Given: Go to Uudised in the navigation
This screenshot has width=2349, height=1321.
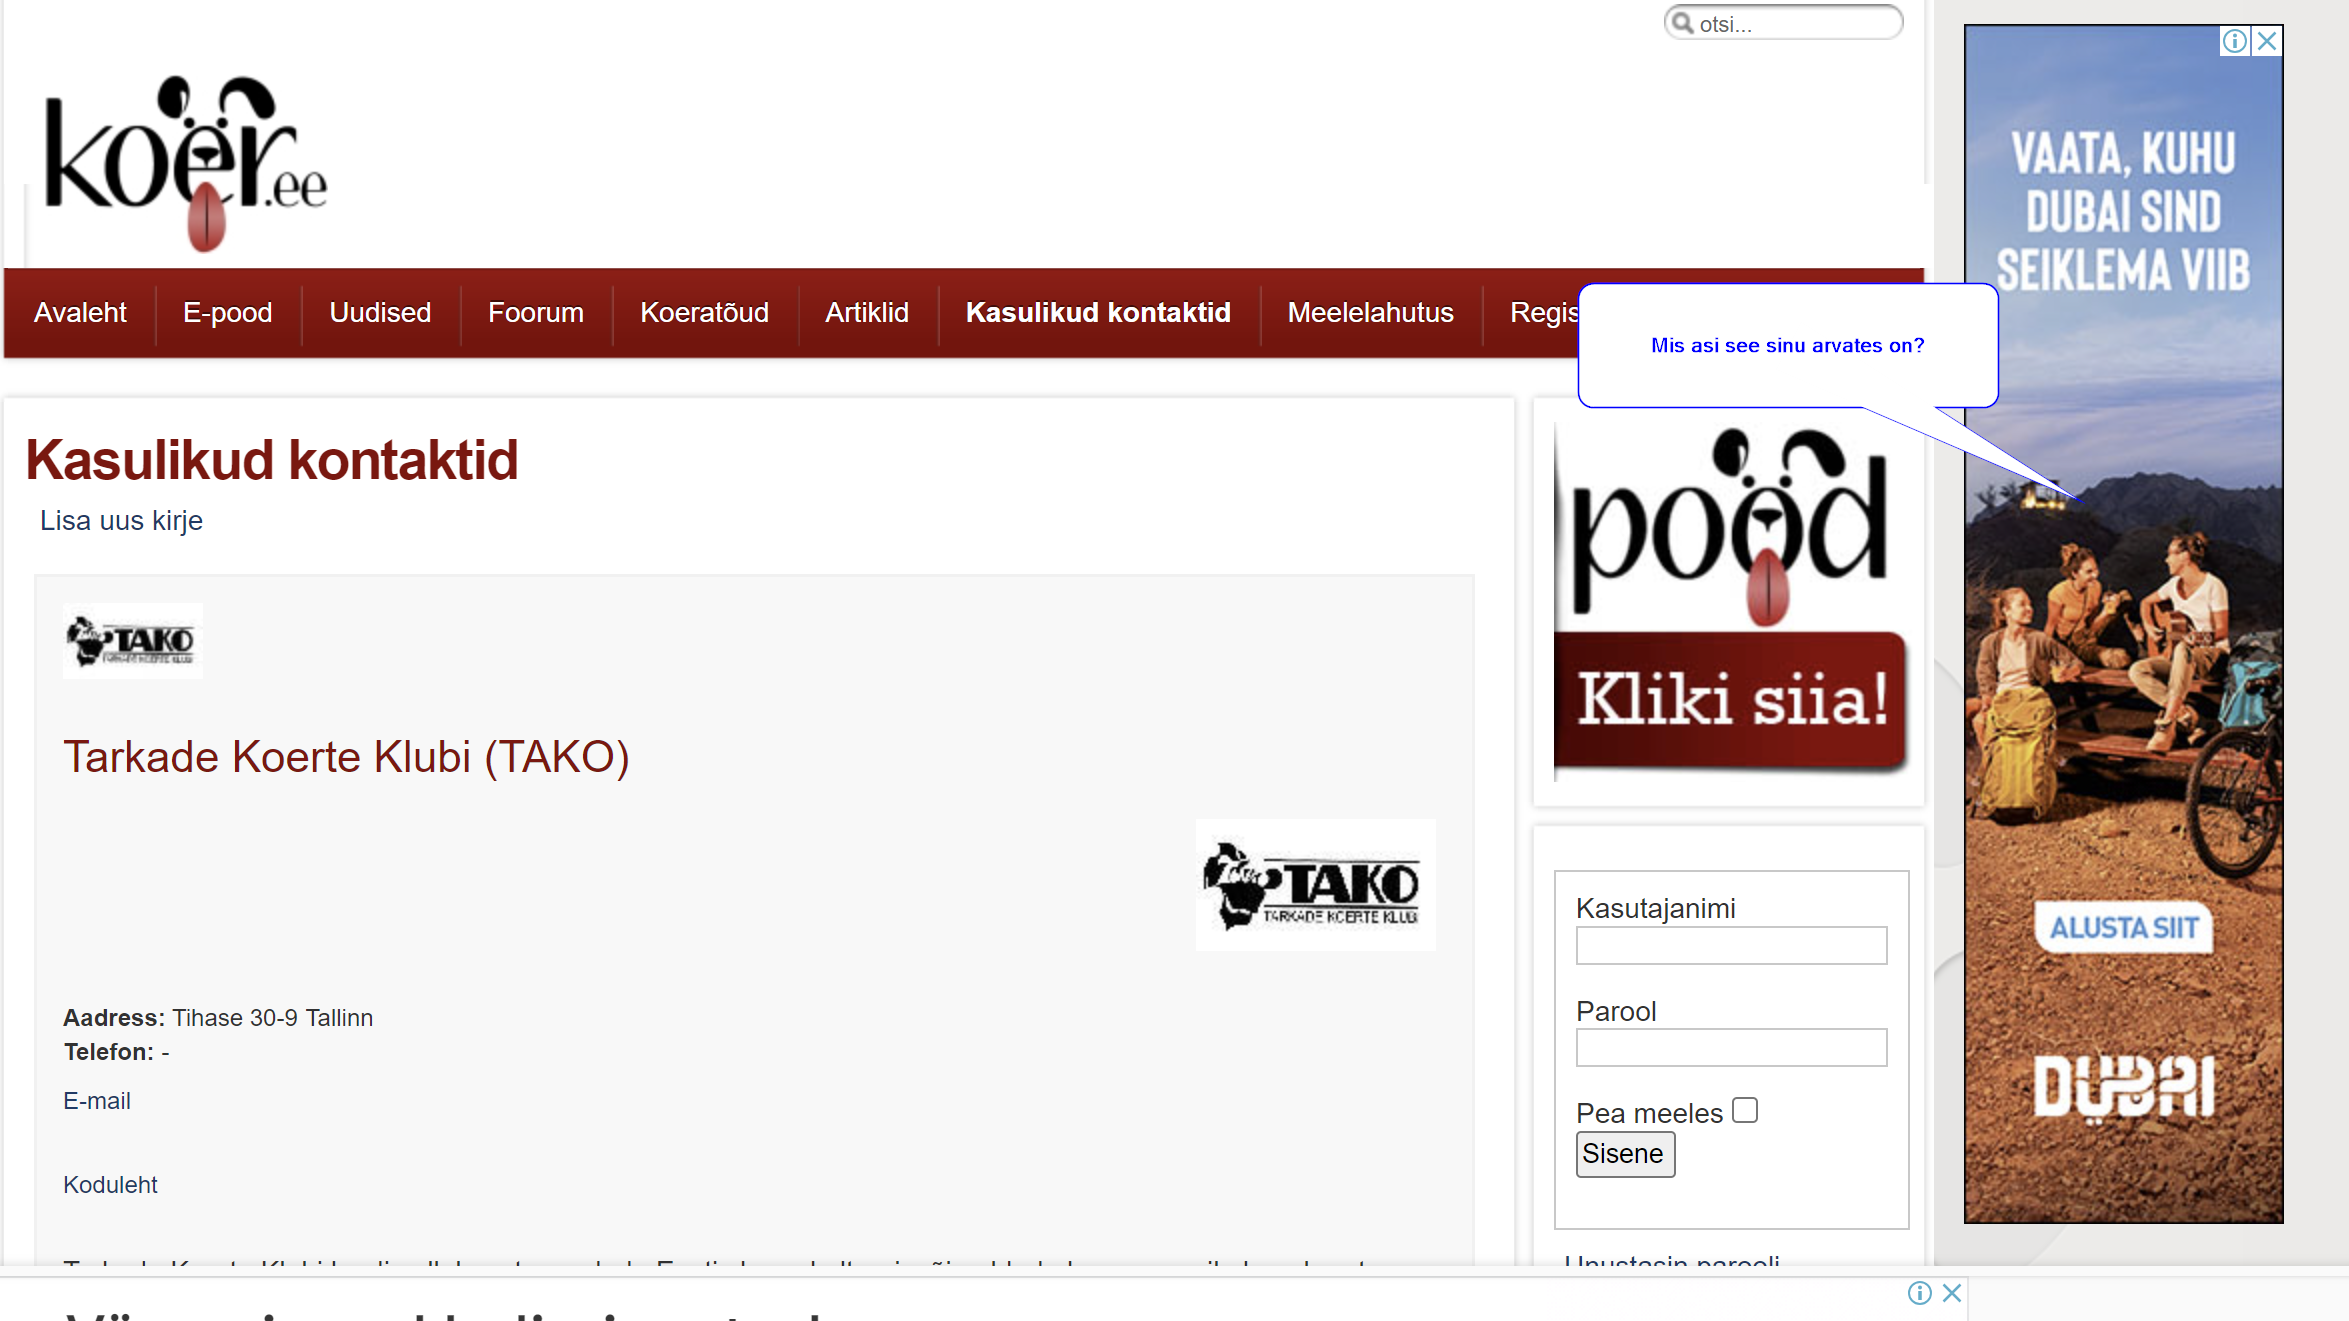Looking at the screenshot, I should pyautogui.click(x=380, y=313).
